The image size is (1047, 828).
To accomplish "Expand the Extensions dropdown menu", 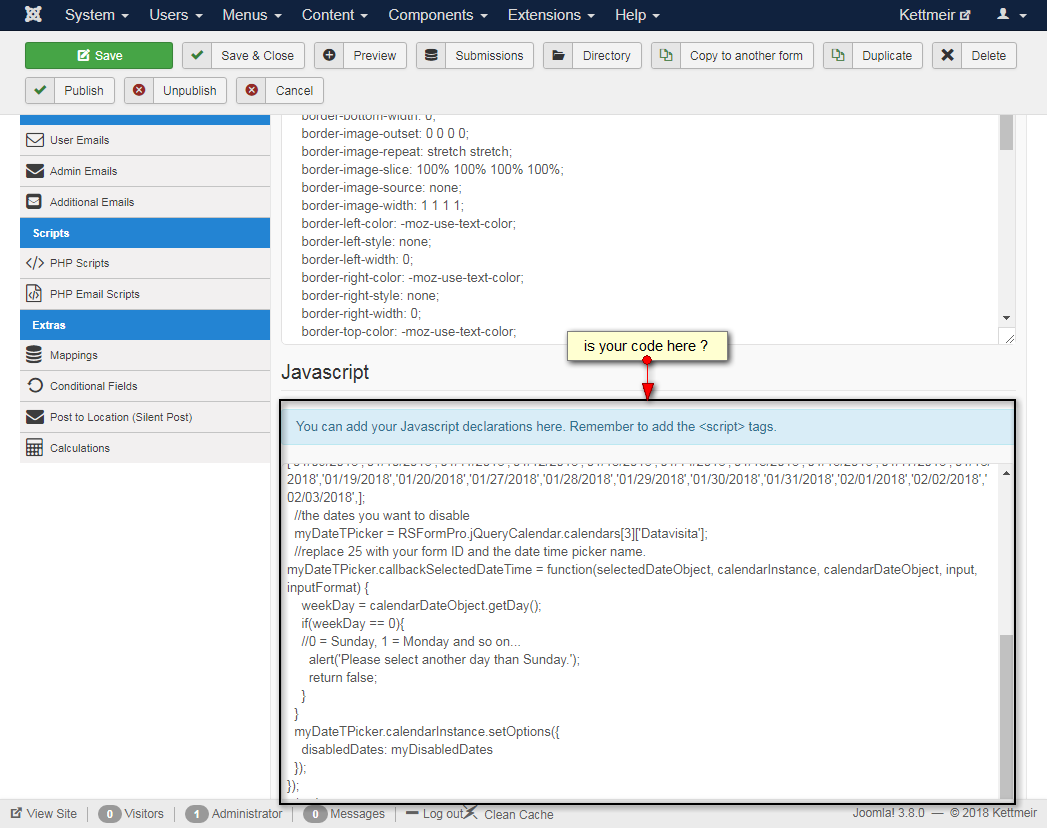I will 551,15.
